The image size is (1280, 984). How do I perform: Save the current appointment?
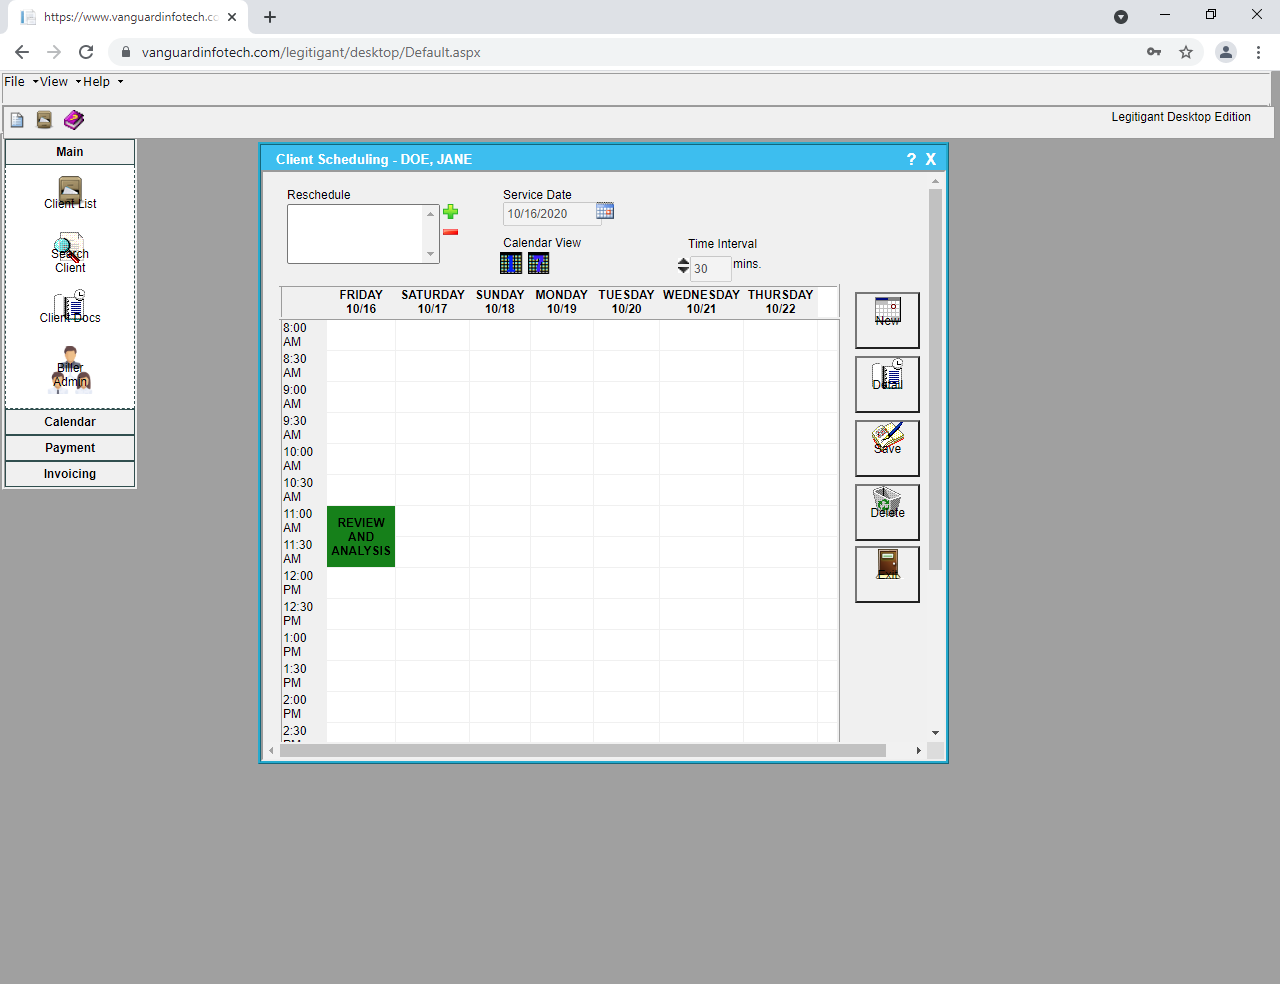886,447
